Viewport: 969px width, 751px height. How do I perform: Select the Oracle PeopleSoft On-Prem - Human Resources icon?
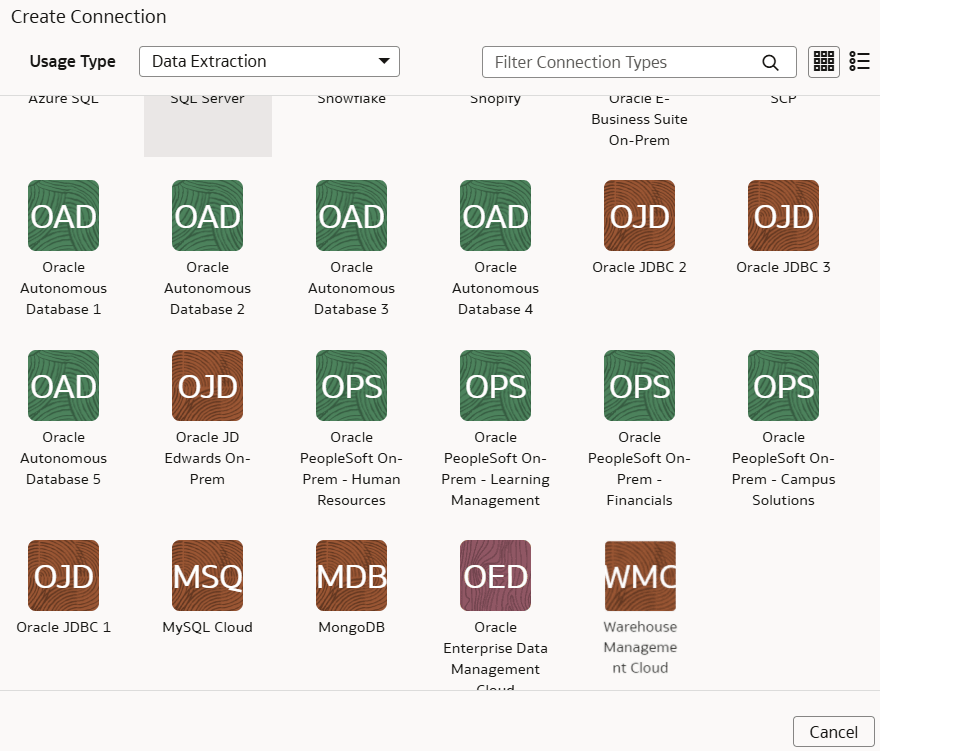tap(351, 385)
